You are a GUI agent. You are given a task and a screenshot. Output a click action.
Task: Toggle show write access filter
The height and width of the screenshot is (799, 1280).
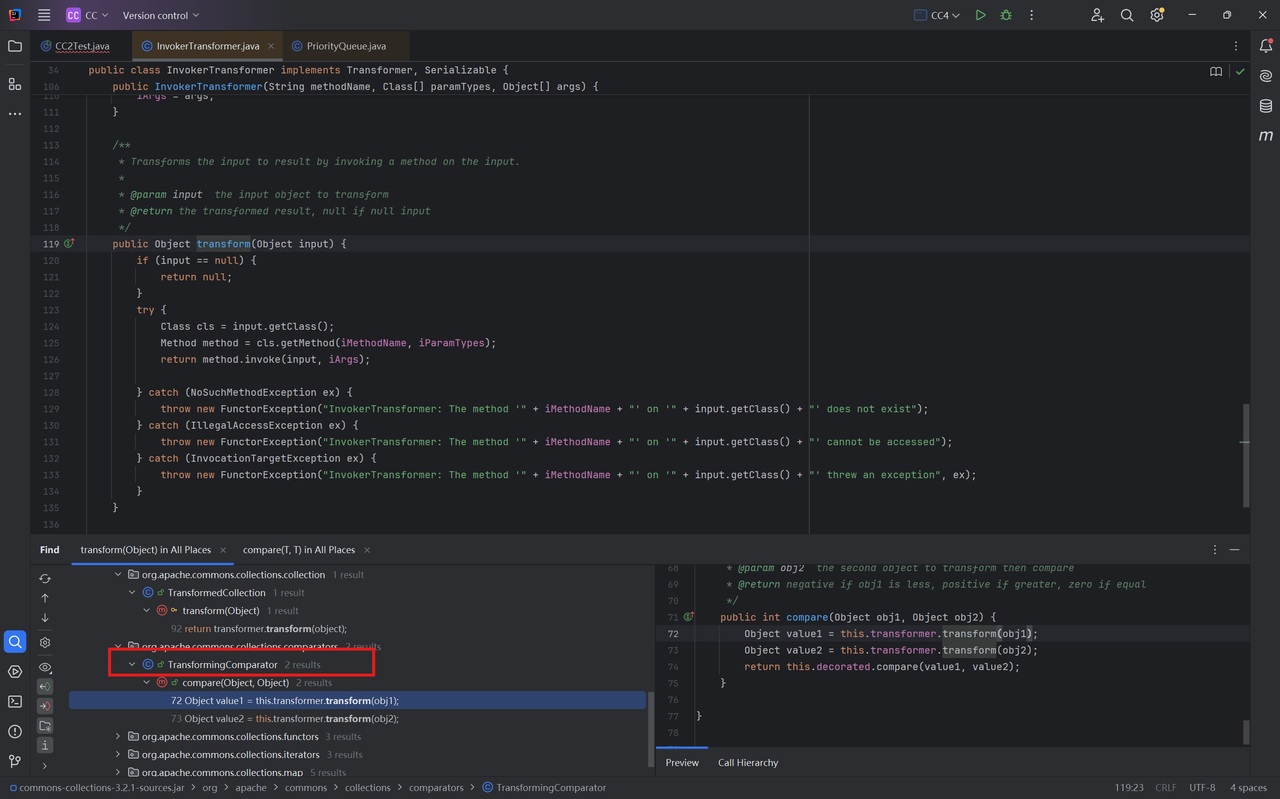pyautogui.click(x=45, y=706)
